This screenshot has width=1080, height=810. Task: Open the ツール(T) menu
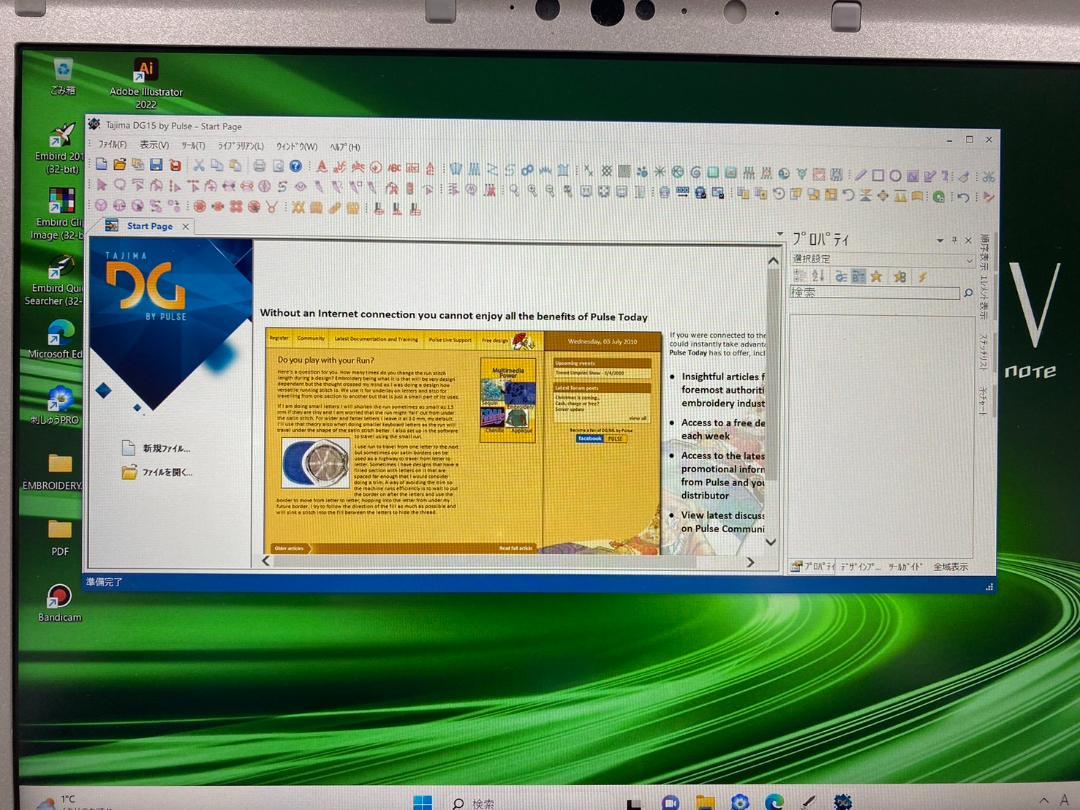[194, 145]
